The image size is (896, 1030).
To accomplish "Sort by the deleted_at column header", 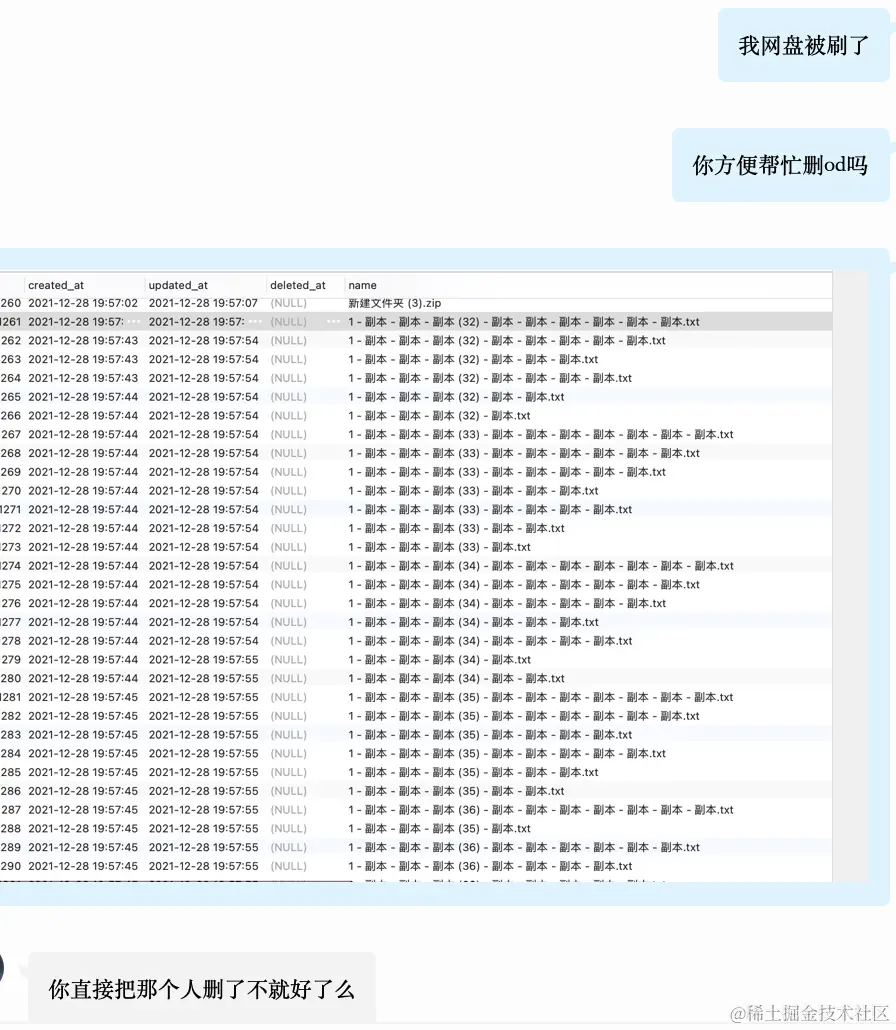I will coord(298,285).
